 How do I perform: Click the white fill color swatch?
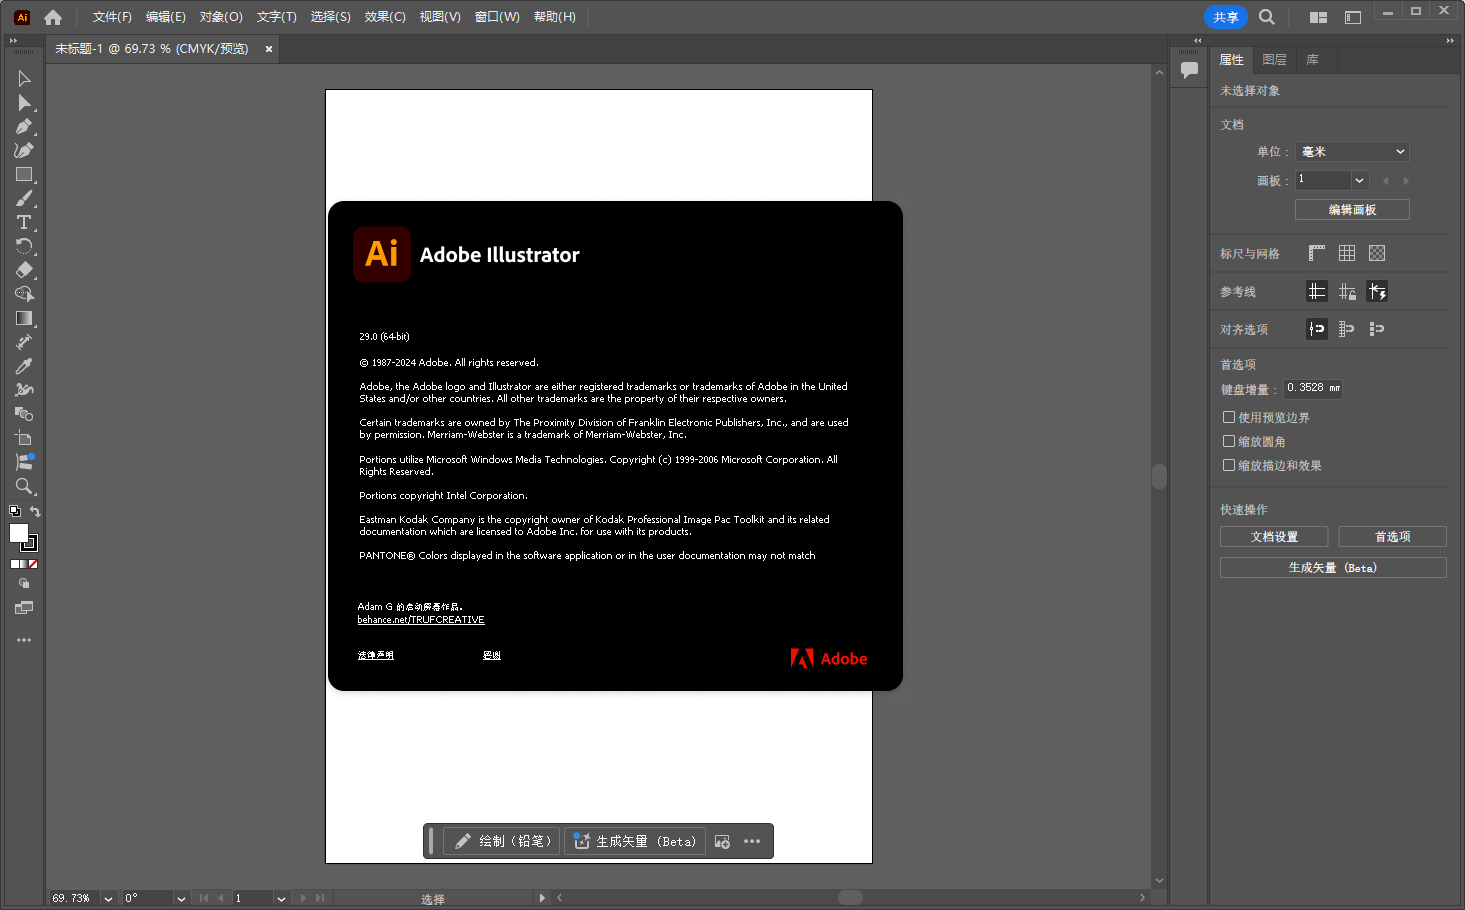18,533
